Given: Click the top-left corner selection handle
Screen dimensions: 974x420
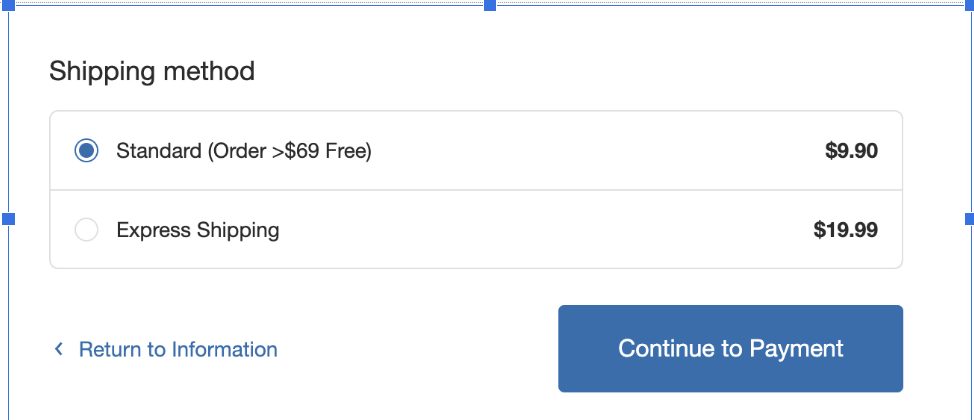Looking at the screenshot, I should pos(9,5).
